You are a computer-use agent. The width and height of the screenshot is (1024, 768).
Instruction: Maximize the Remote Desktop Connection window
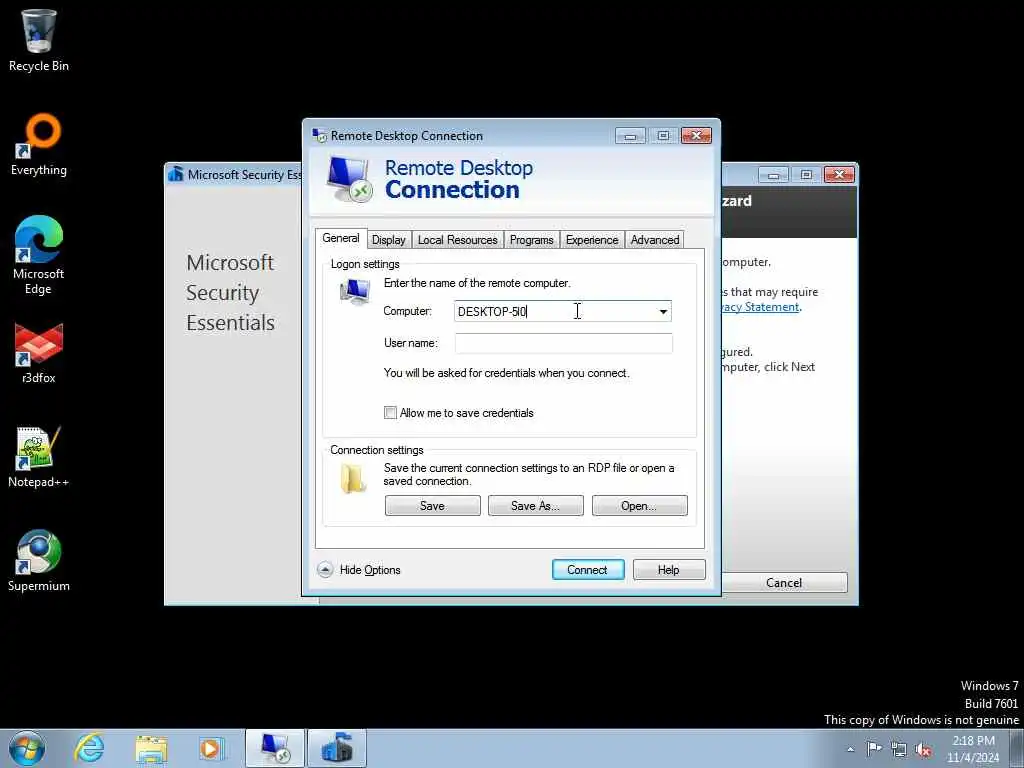663,136
